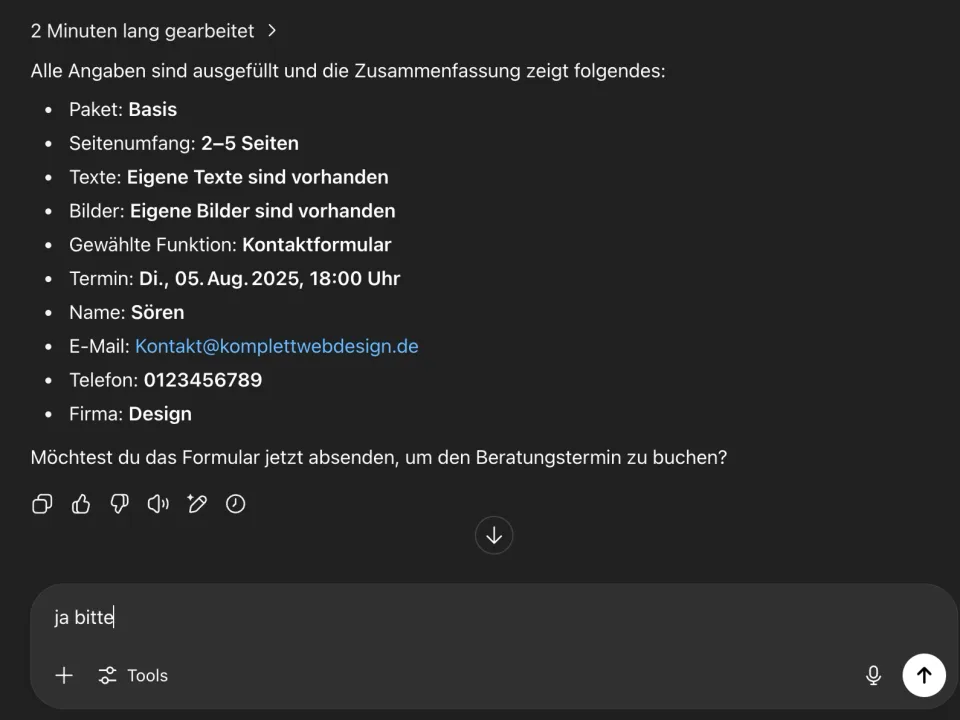960x720 pixels.
Task: Read the response aloud via speaker icon
Action: click(x=158, y=504)
